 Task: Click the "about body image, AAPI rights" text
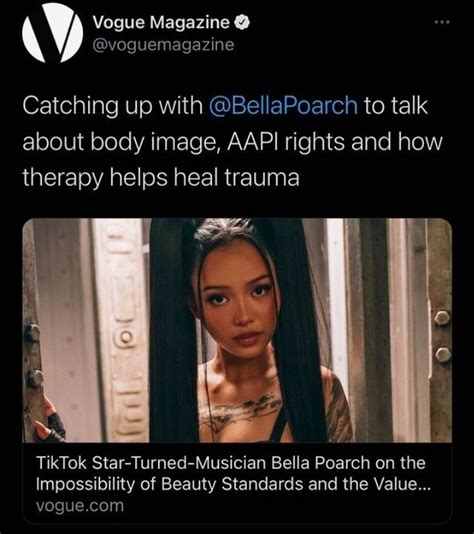click(184, 142)
